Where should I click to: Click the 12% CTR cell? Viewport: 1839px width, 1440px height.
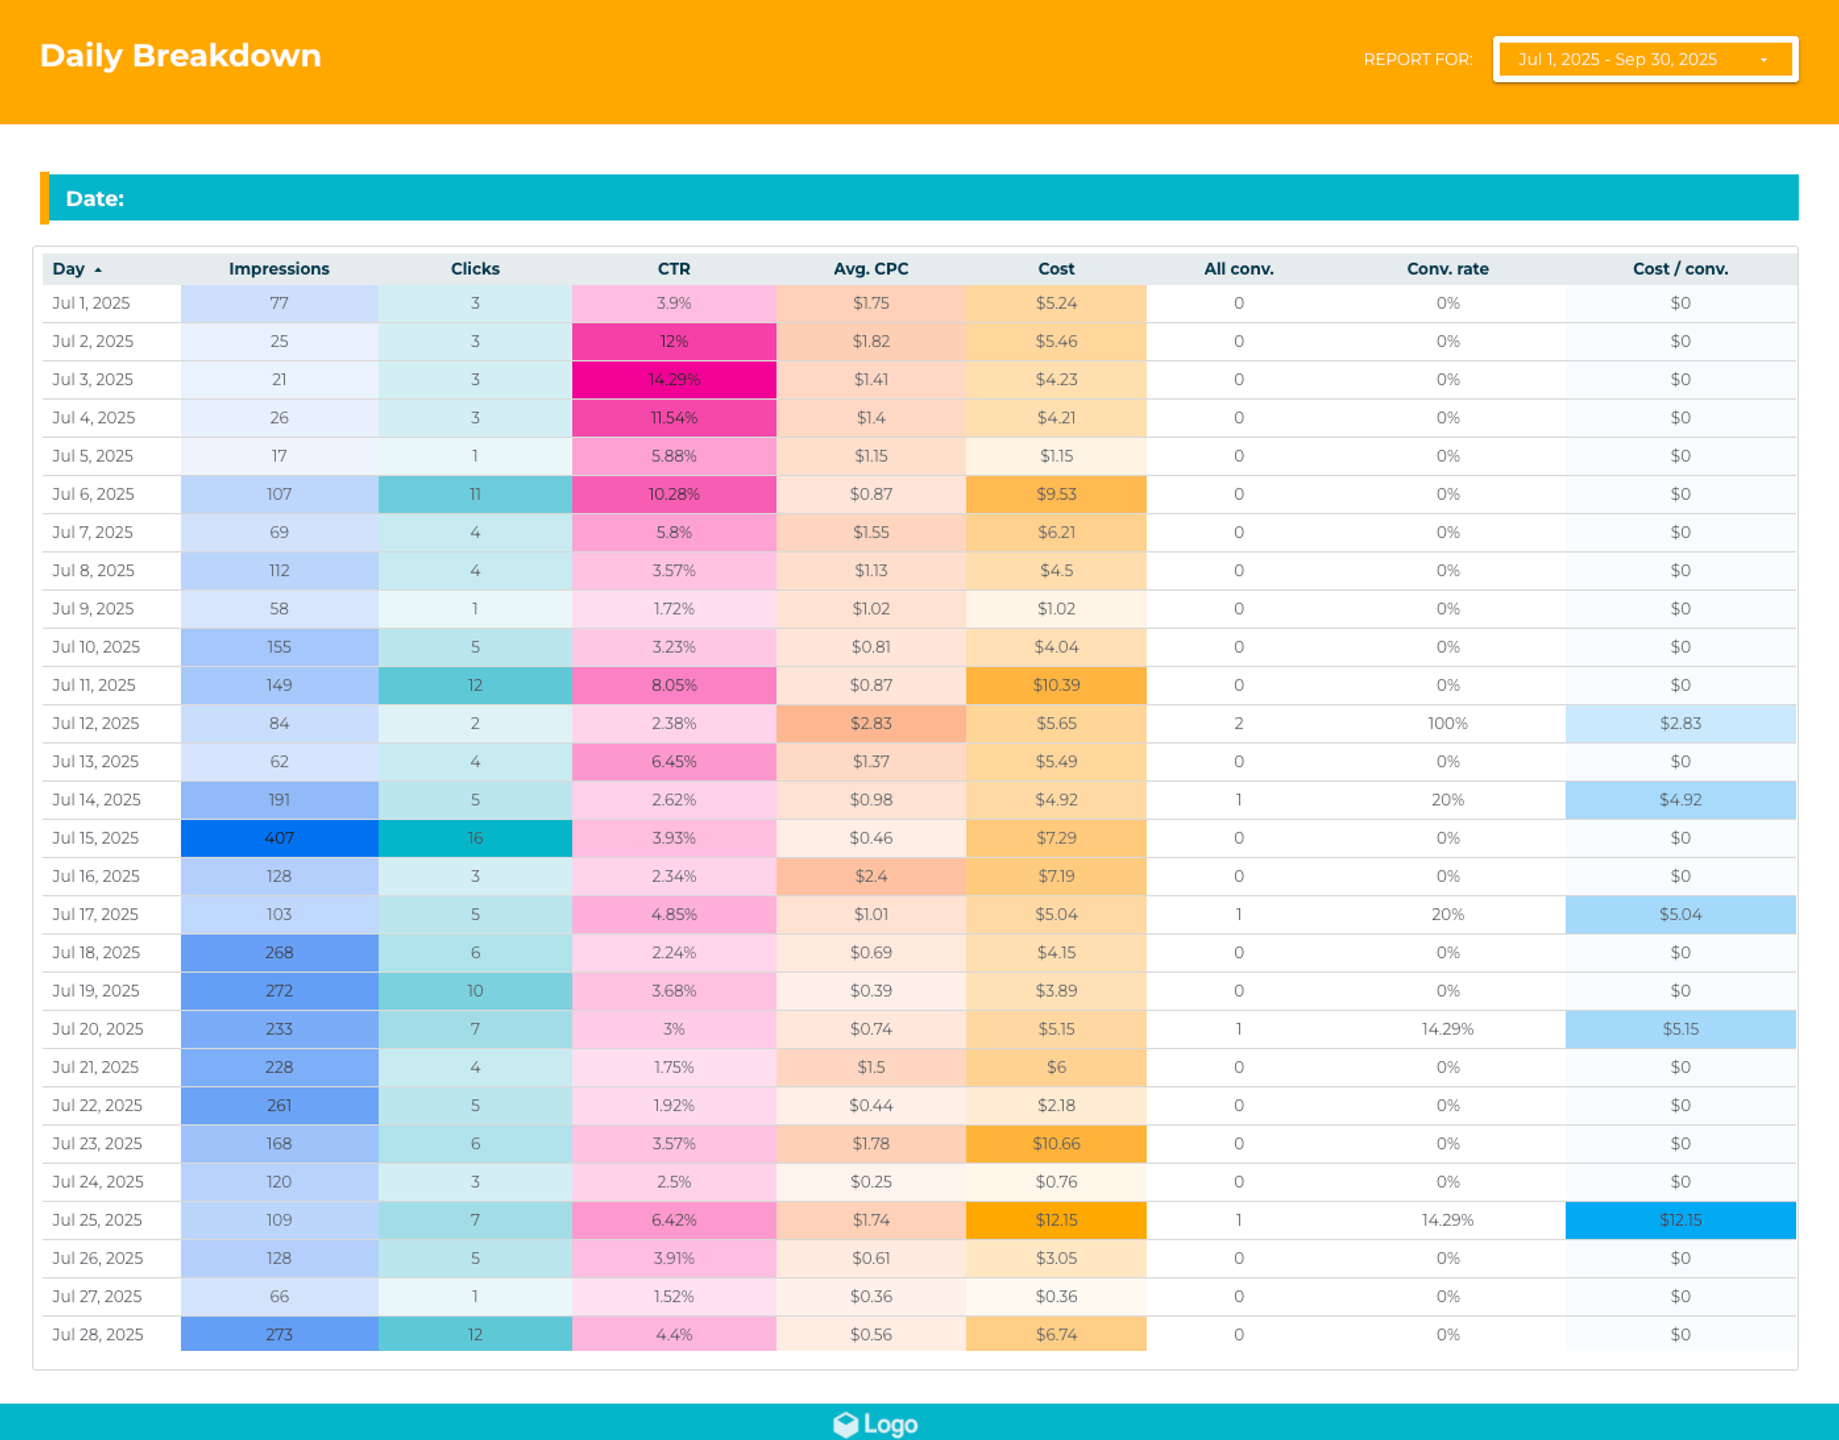point(674,341)
